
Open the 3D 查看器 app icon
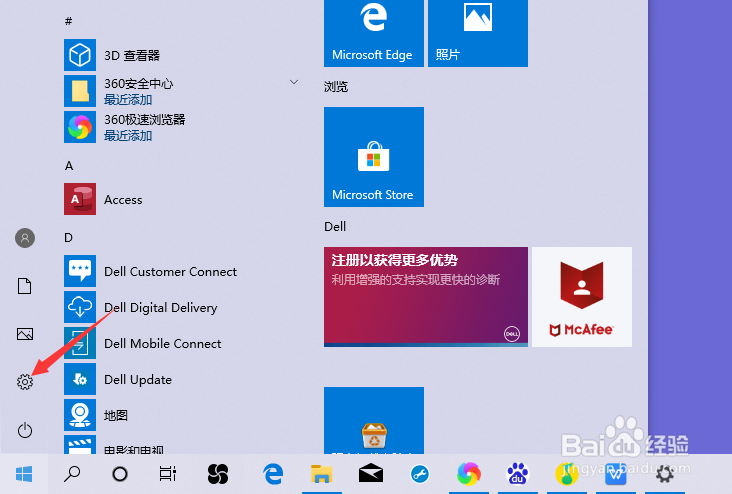[x=80, y=55]
